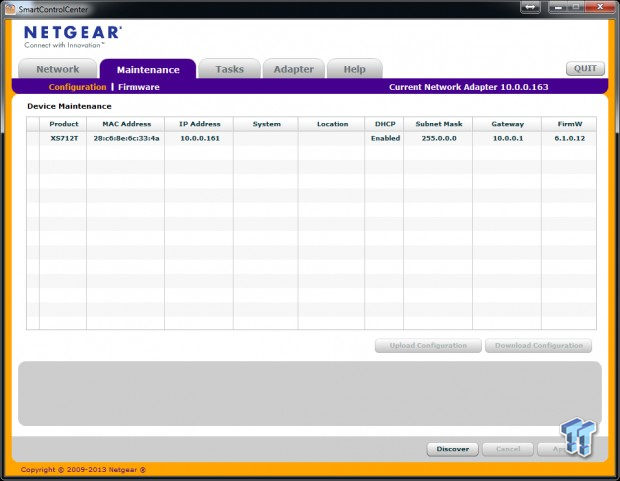Click subnet mask 255.0.0.0 cell
This screenshot has height=481, width=620.
[439, 138]
